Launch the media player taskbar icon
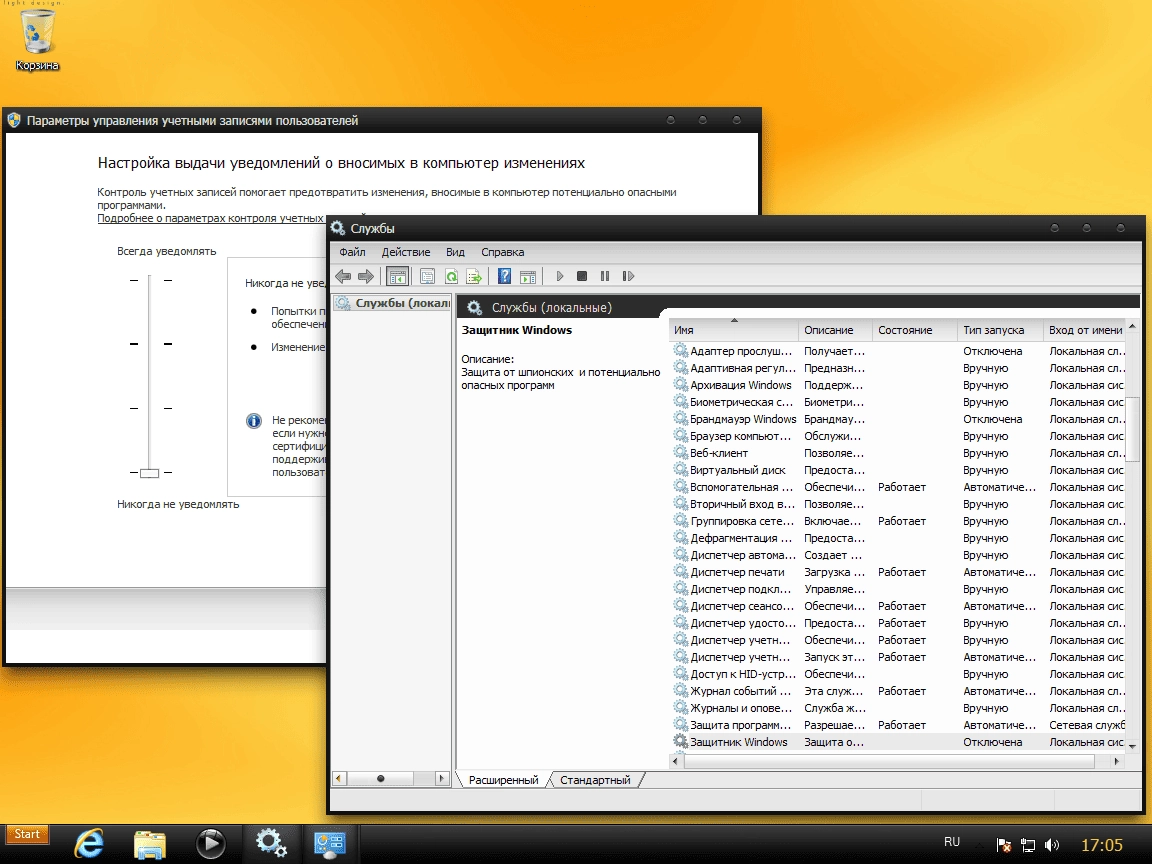The width and height of the screenshot is (1152, 864). (211, 843)
